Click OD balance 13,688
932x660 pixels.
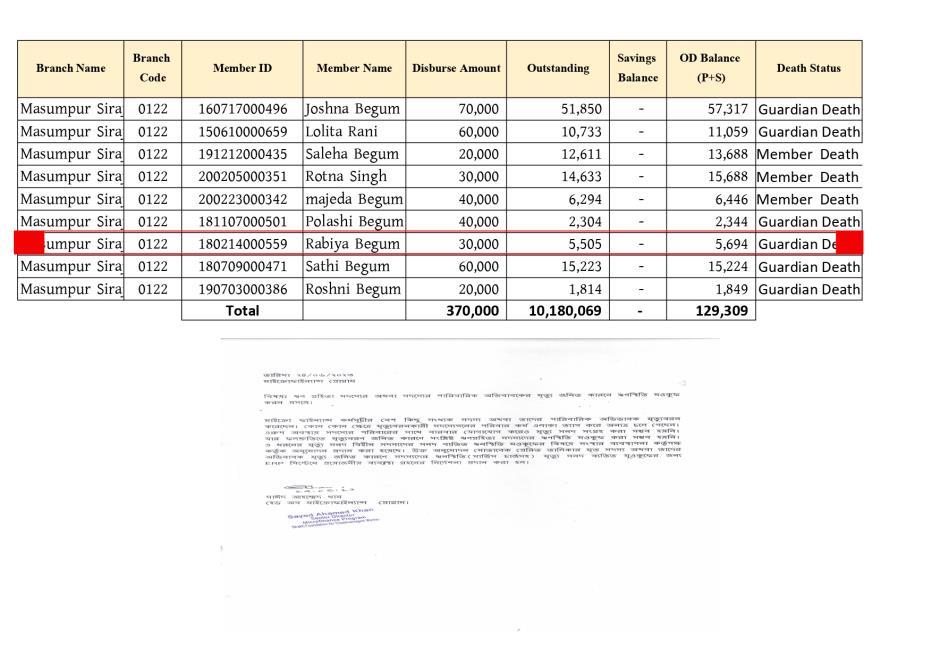tap(728, 155)
